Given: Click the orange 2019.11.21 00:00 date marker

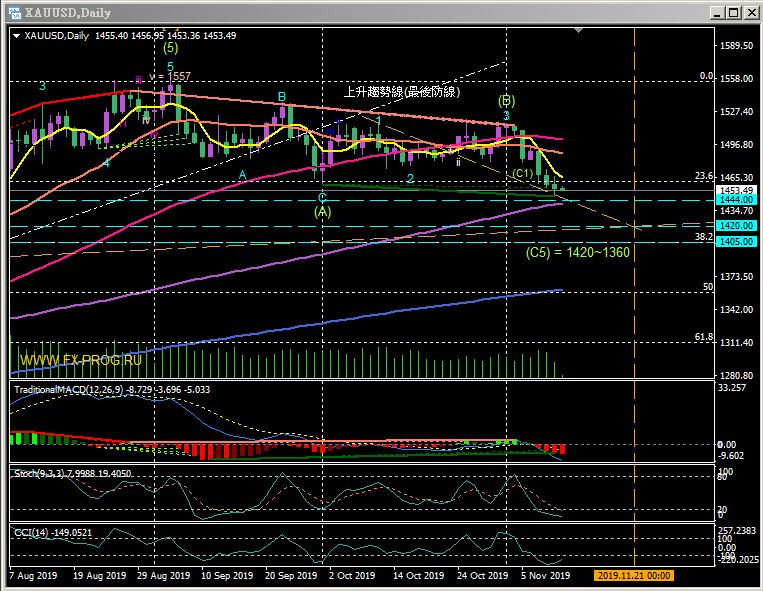Looking at the screenshot, I should (x=633, y=576).
